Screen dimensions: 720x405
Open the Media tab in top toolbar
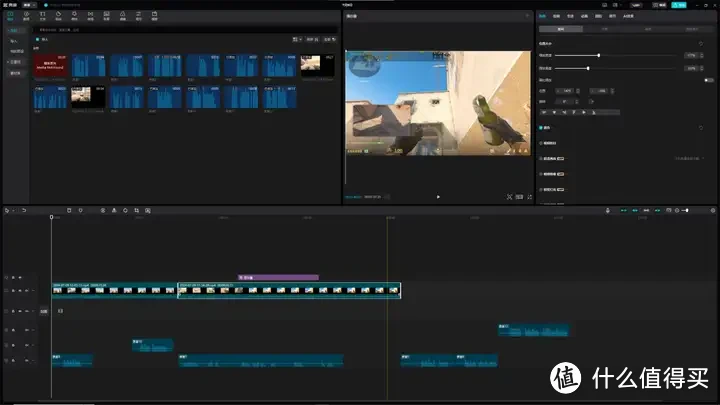10,16
